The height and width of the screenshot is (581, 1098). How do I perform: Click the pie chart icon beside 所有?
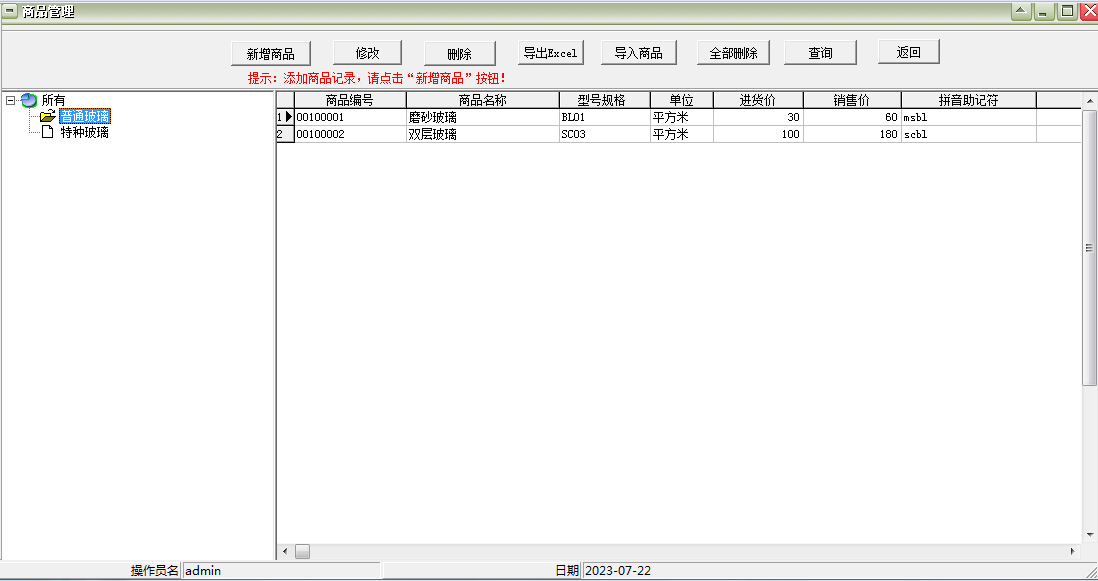(28, 101)
